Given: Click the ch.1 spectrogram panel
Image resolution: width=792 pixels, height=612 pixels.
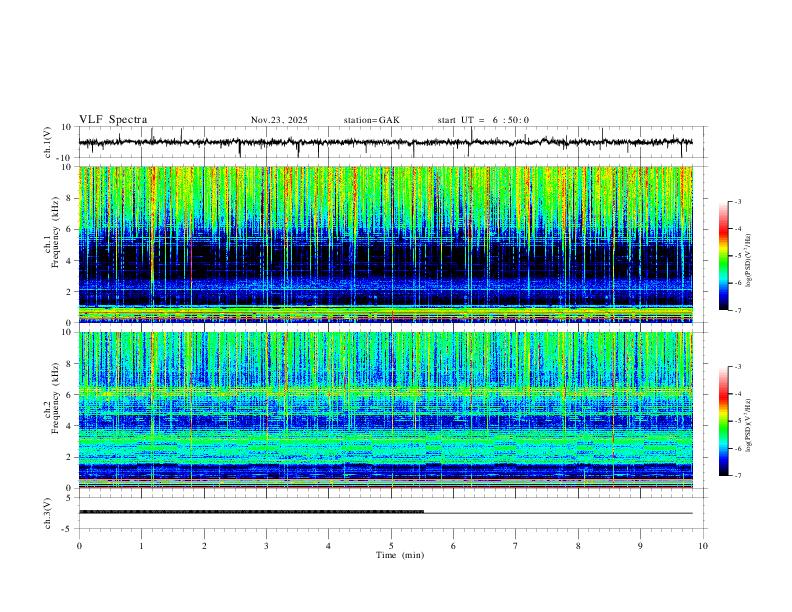Looking at the screenshot, I should pos(385,244).
